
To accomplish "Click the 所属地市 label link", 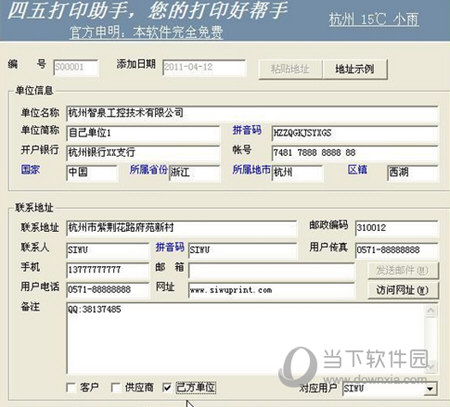I will pos(251,170).
